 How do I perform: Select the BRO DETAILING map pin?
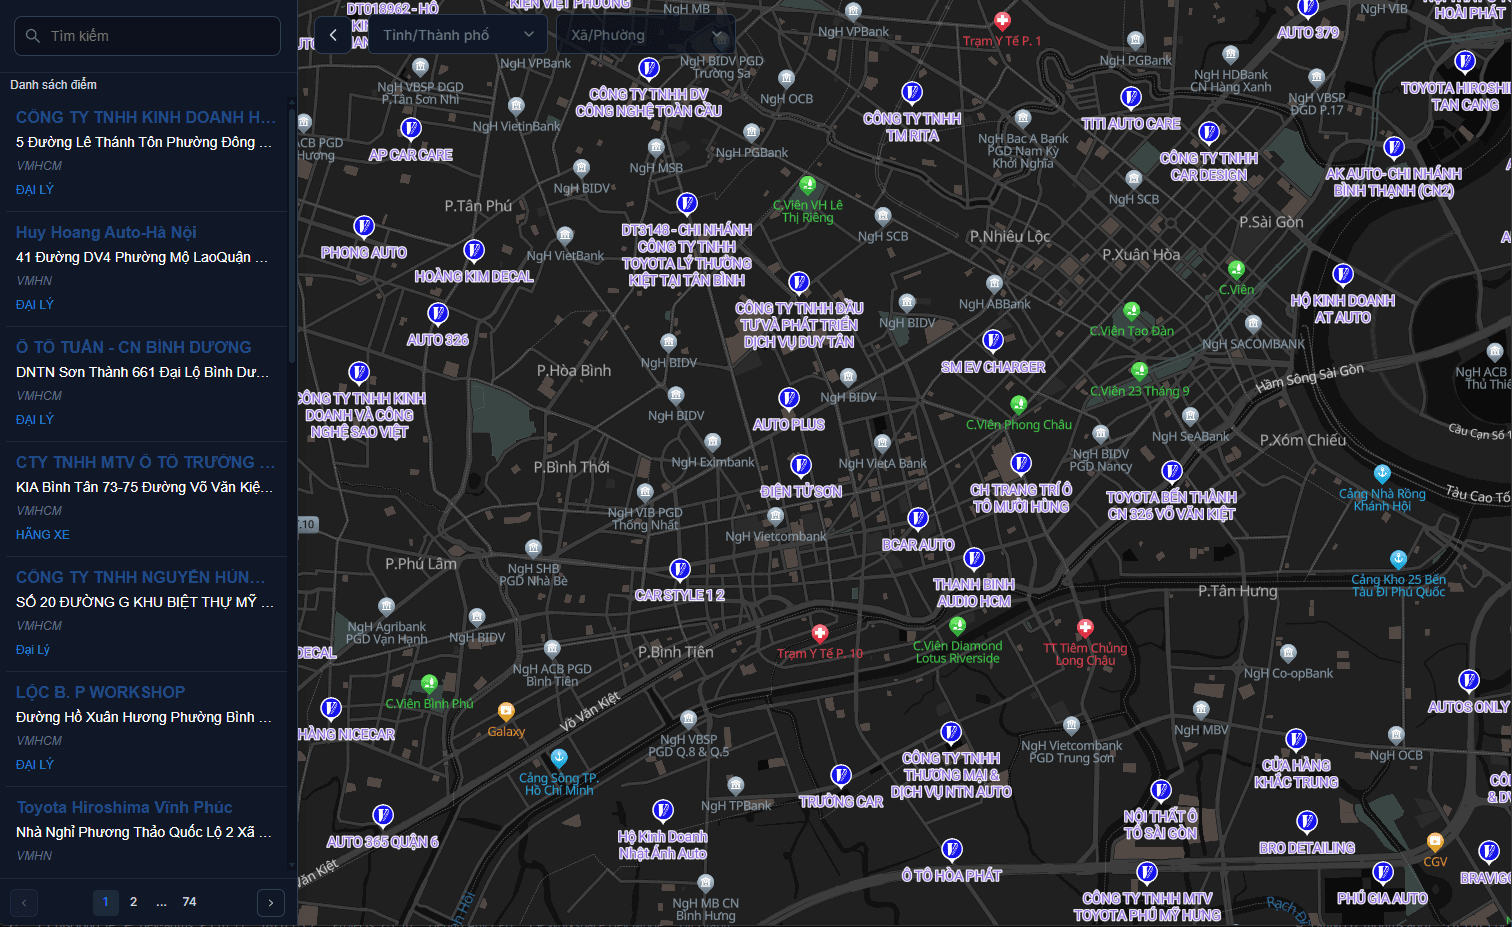click(x=1307, y=822)
